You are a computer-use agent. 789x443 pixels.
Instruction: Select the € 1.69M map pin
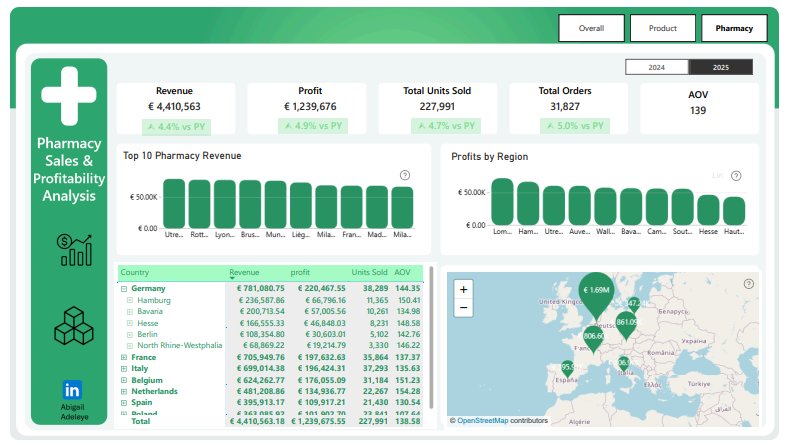click(596, 292)
